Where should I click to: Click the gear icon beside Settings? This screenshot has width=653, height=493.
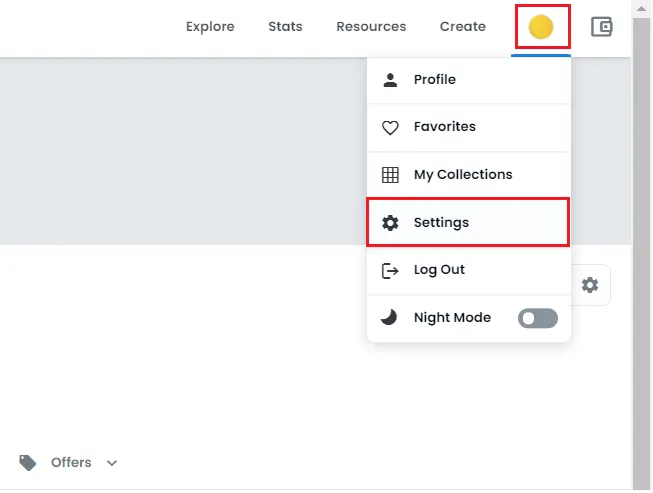pyautogui.click(x=390, y=222)
